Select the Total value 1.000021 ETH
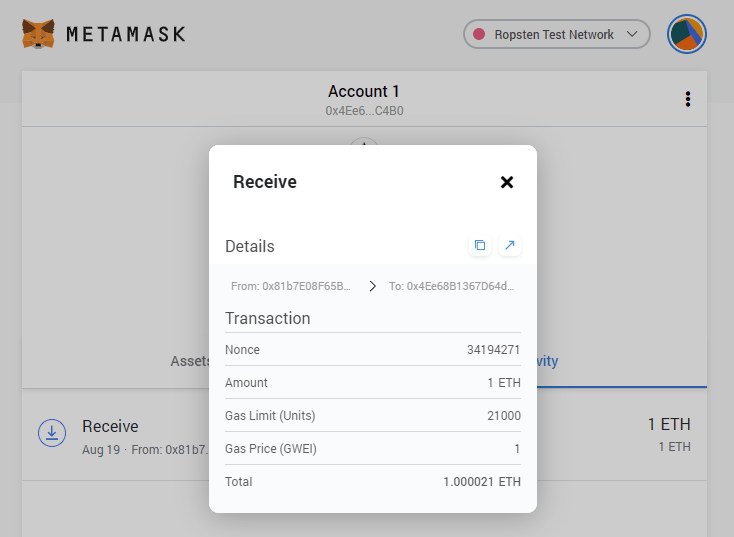Image resolution: width=734 pixels, height=537 pixels. click(x=482, y=482)
